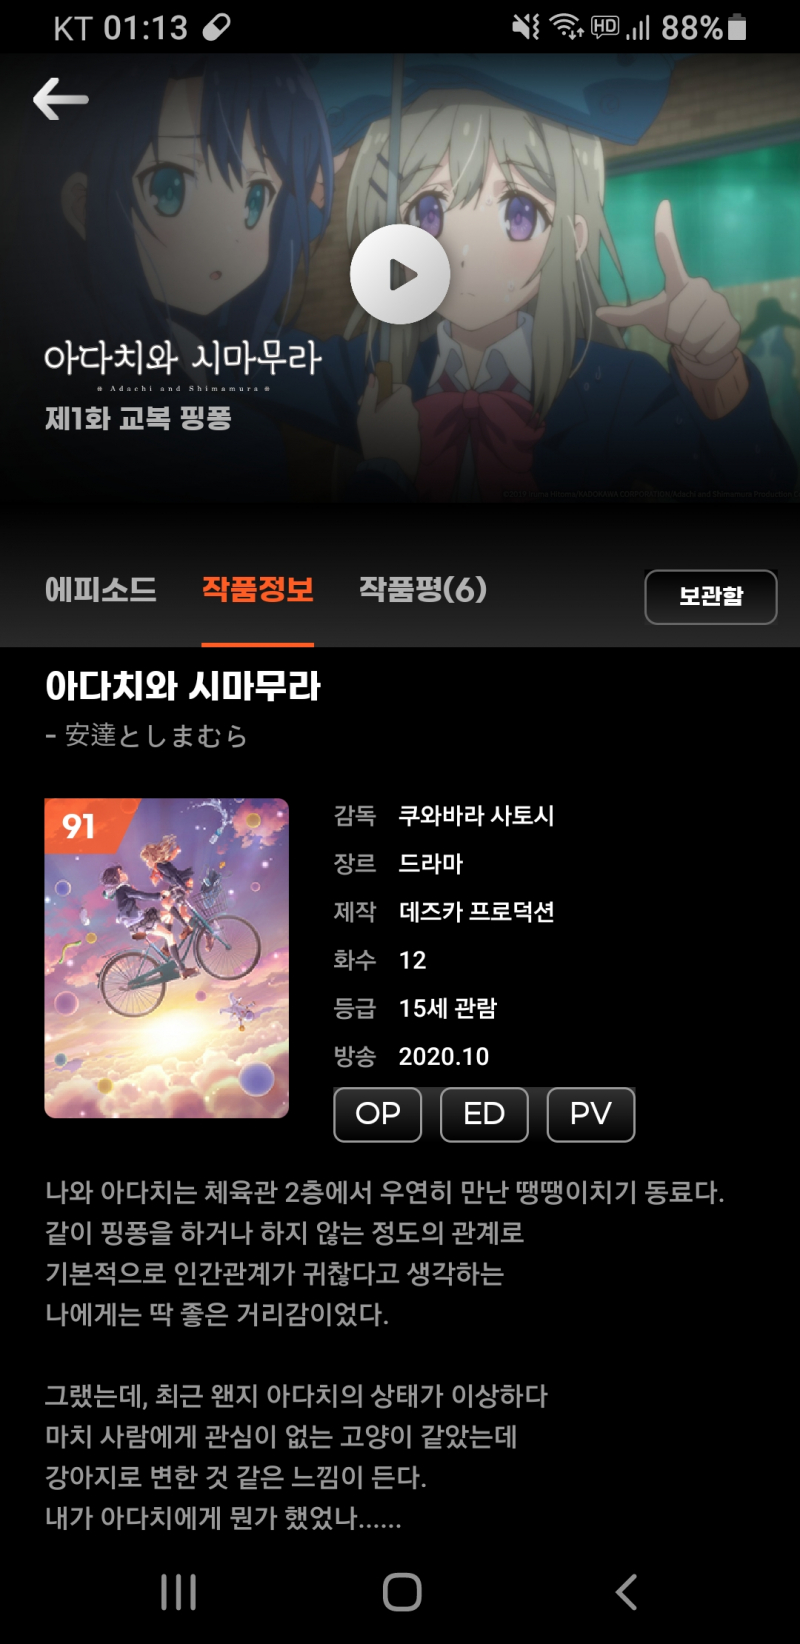Tap the back arrow at top left
Screen dimensions: 800x1644
tap(61, 99)
